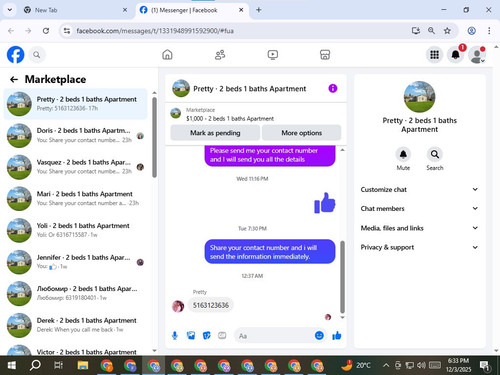
Task: Open the $1,000 Marketplace listing link
Action: (230, 118)
